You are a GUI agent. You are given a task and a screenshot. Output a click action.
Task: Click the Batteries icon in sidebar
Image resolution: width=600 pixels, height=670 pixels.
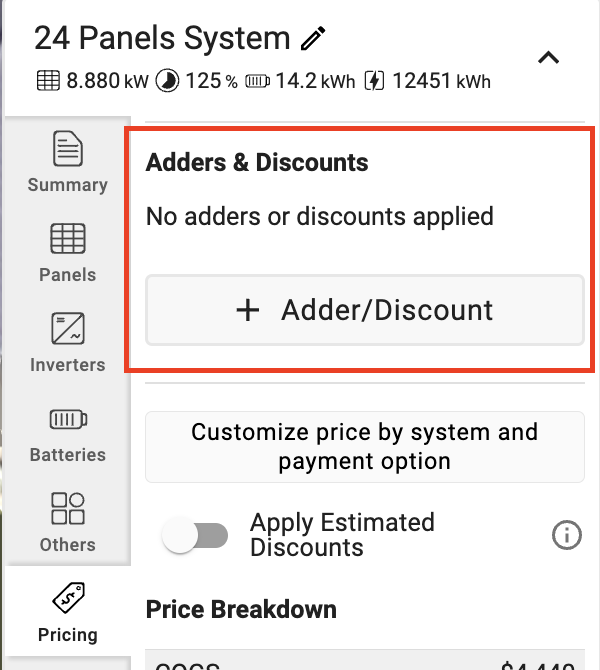pos(68,419)
